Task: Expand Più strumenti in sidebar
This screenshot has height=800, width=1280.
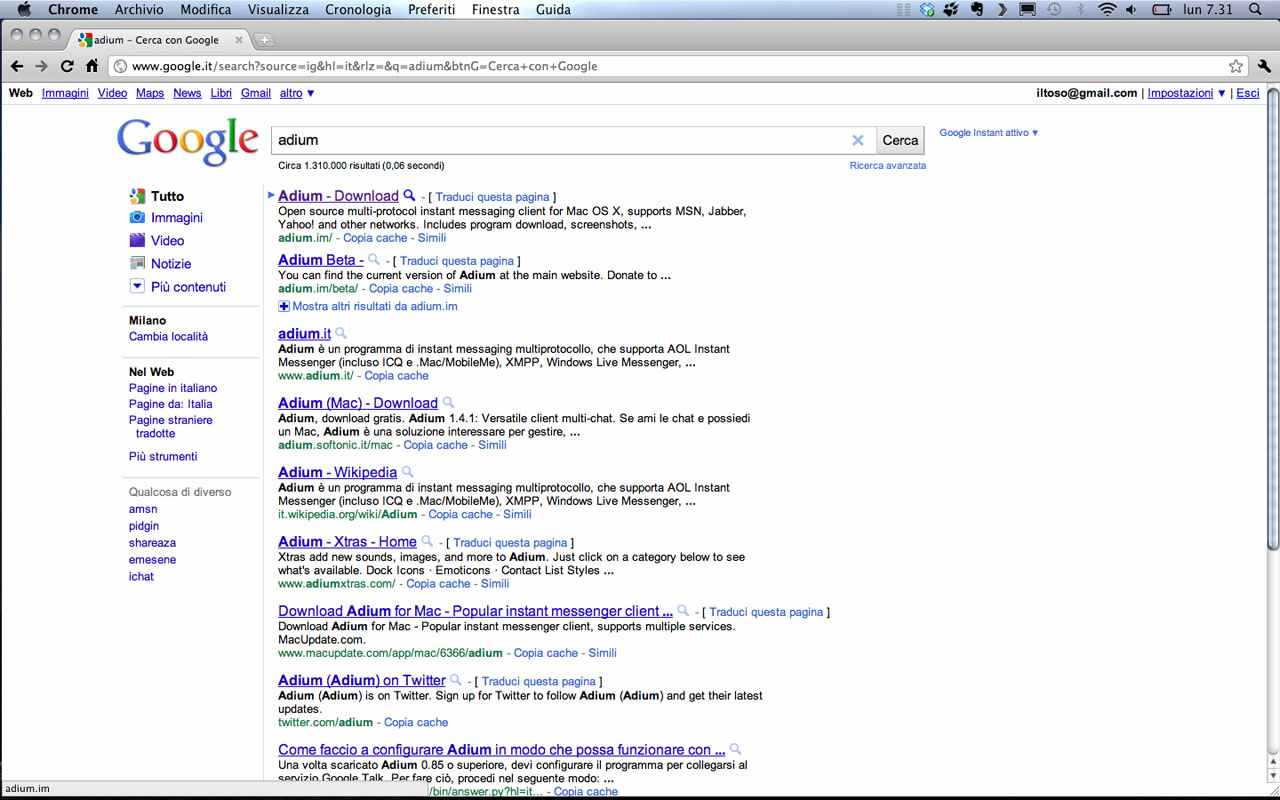Action: point(163,456)
